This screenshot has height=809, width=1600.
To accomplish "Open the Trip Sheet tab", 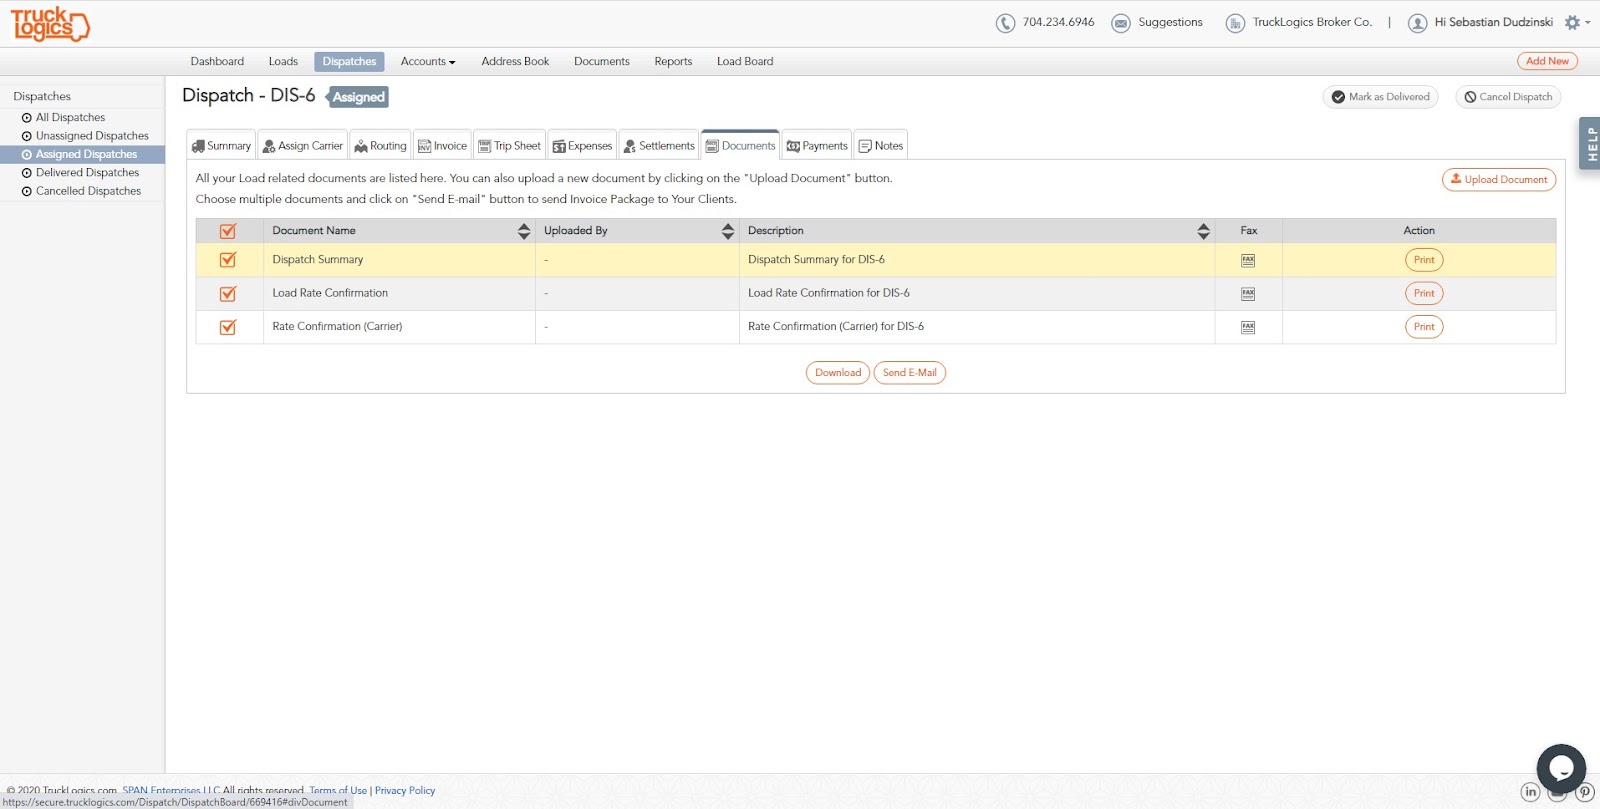I will point(509,145).
